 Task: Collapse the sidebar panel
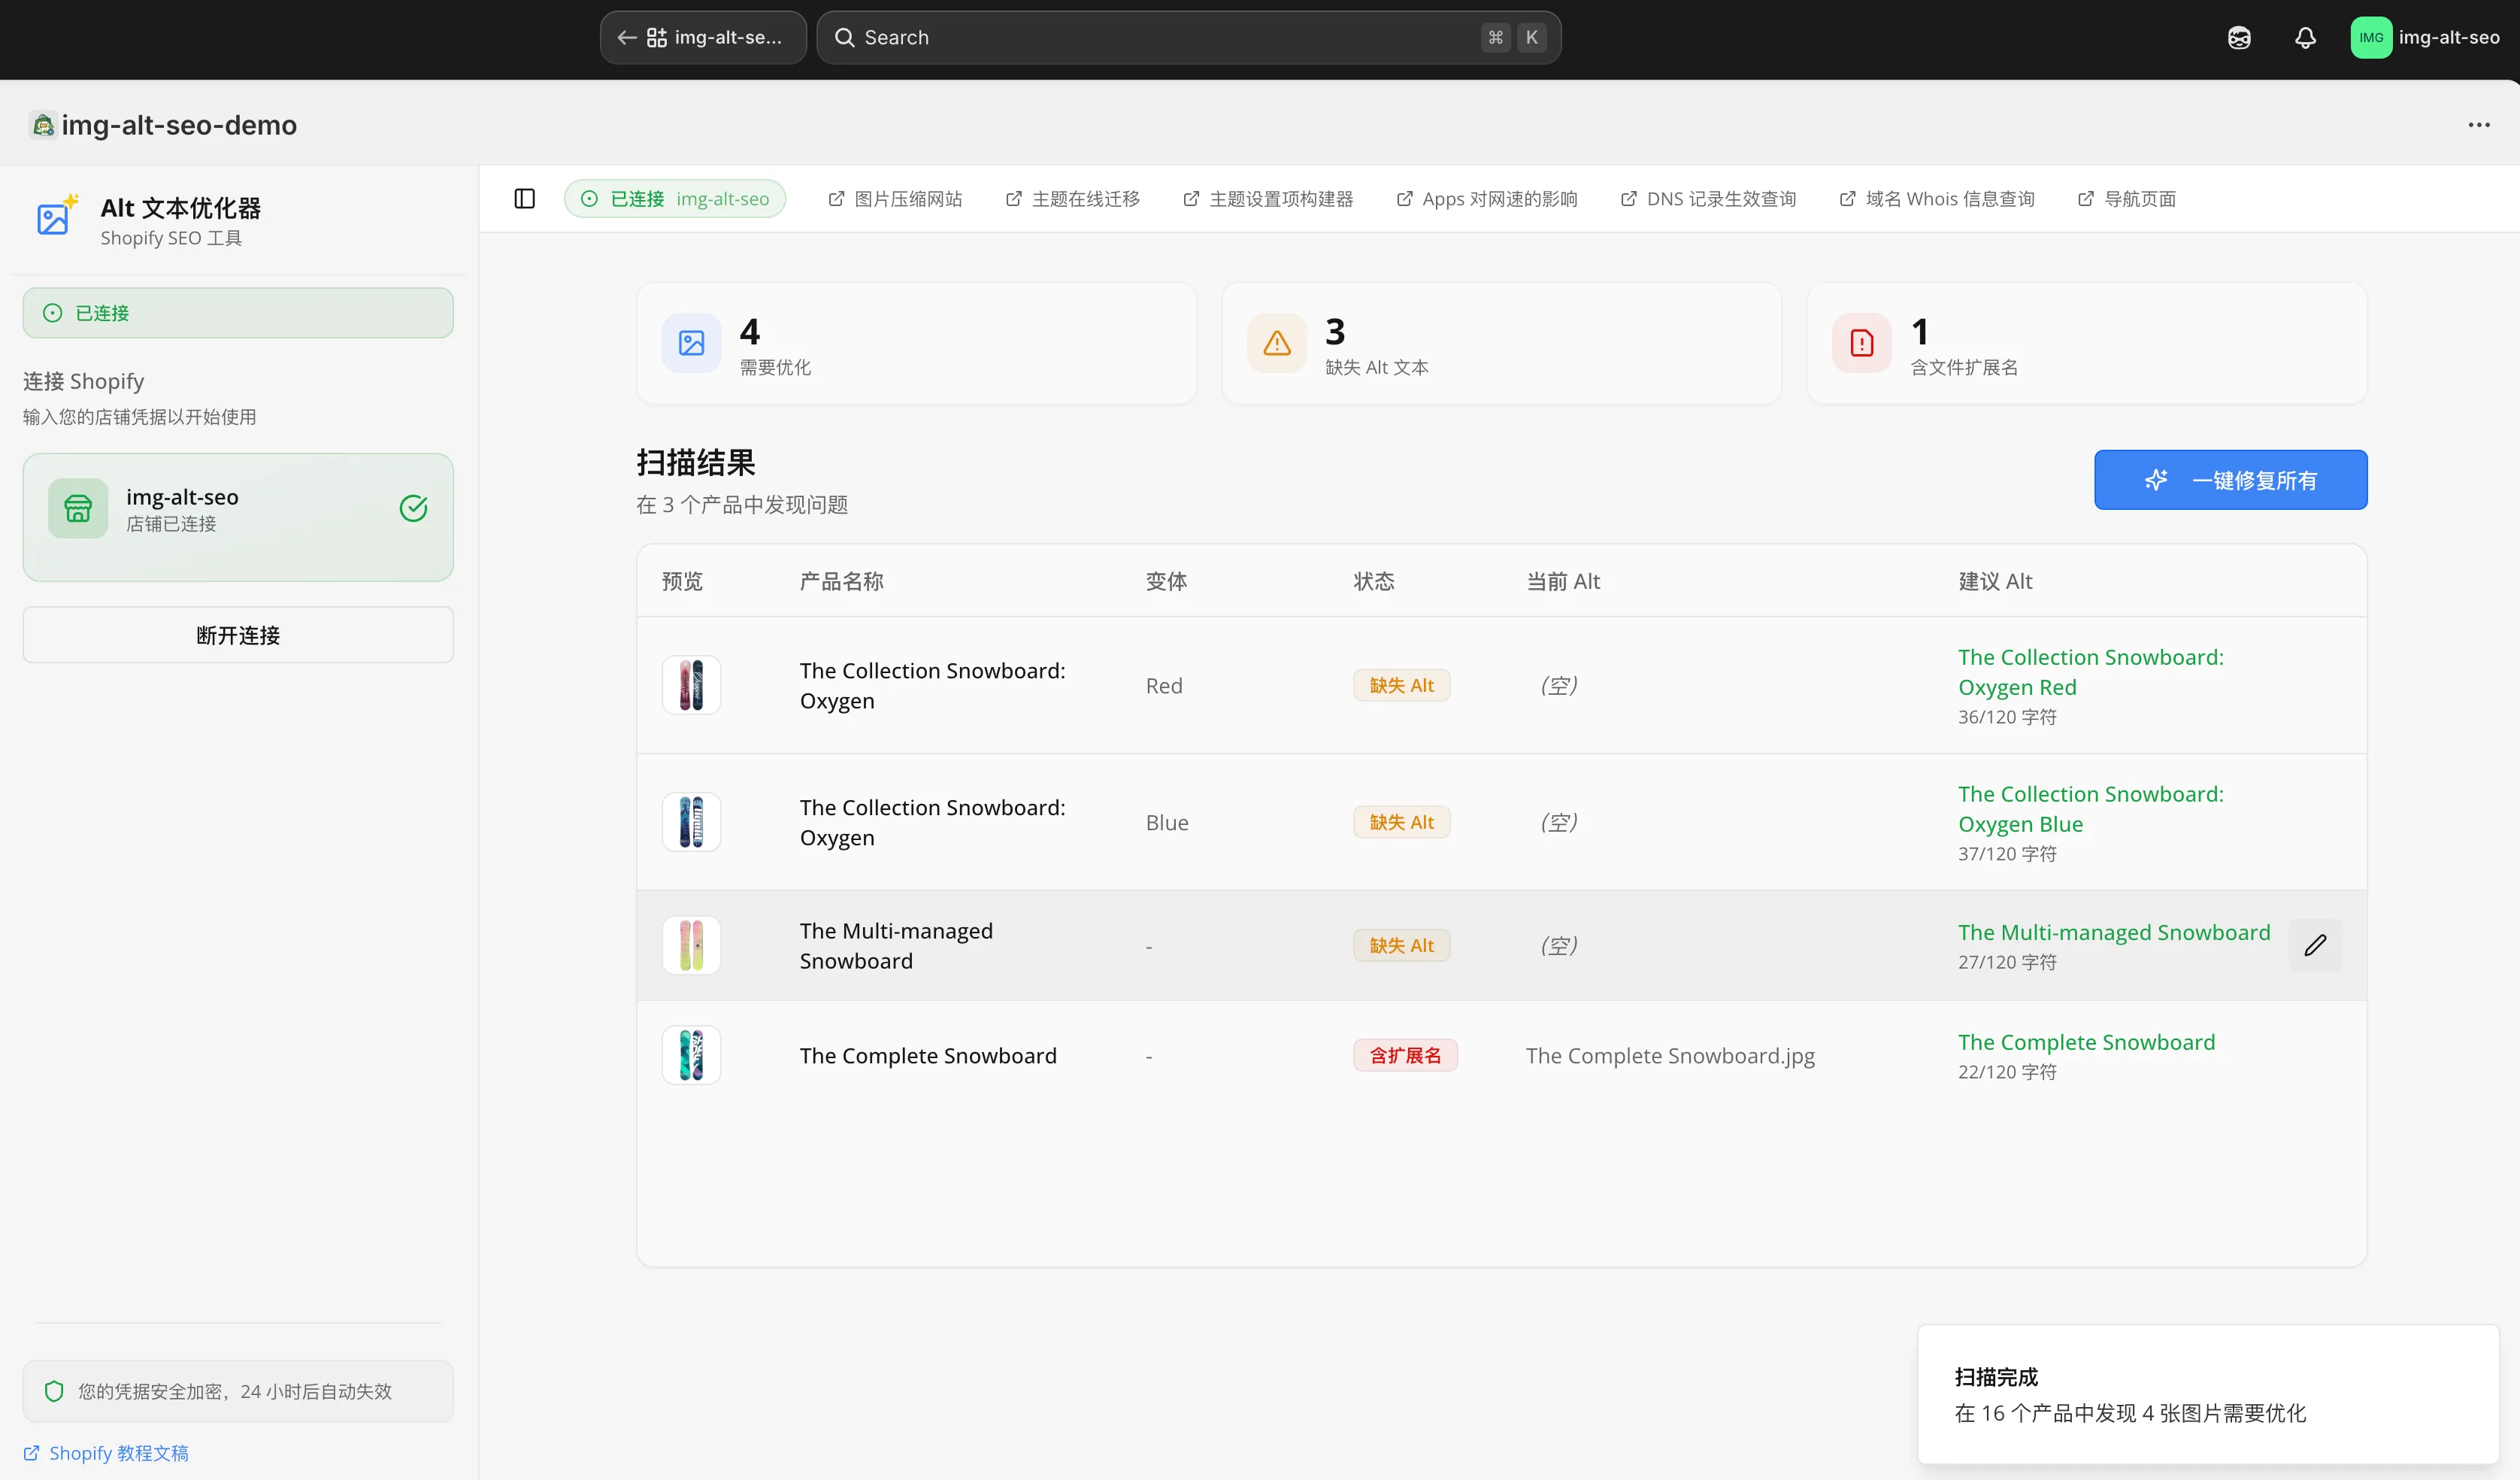point(524,198)
